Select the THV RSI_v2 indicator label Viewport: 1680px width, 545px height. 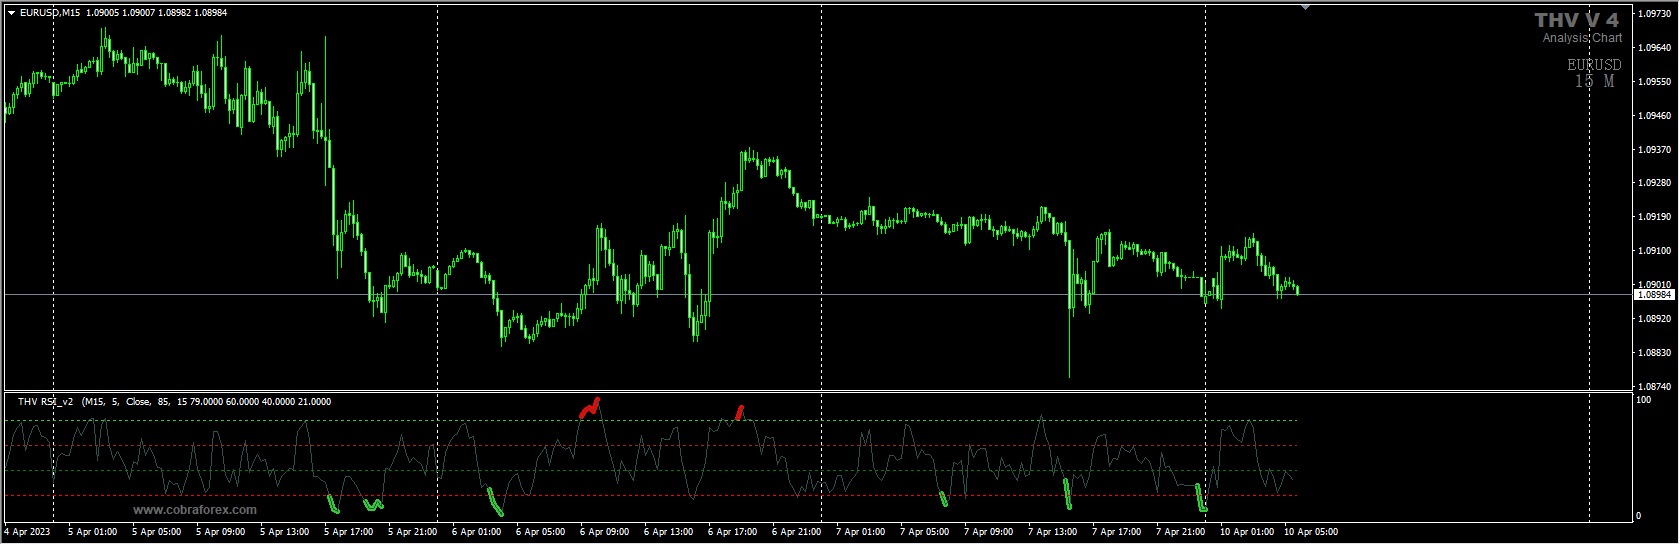pyautogui.click(x=46, y=402)
